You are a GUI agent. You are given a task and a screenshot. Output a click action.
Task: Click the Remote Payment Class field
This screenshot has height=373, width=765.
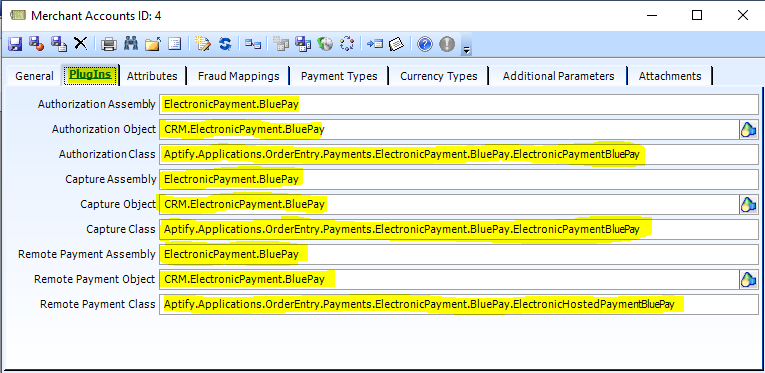click(459, 304)
